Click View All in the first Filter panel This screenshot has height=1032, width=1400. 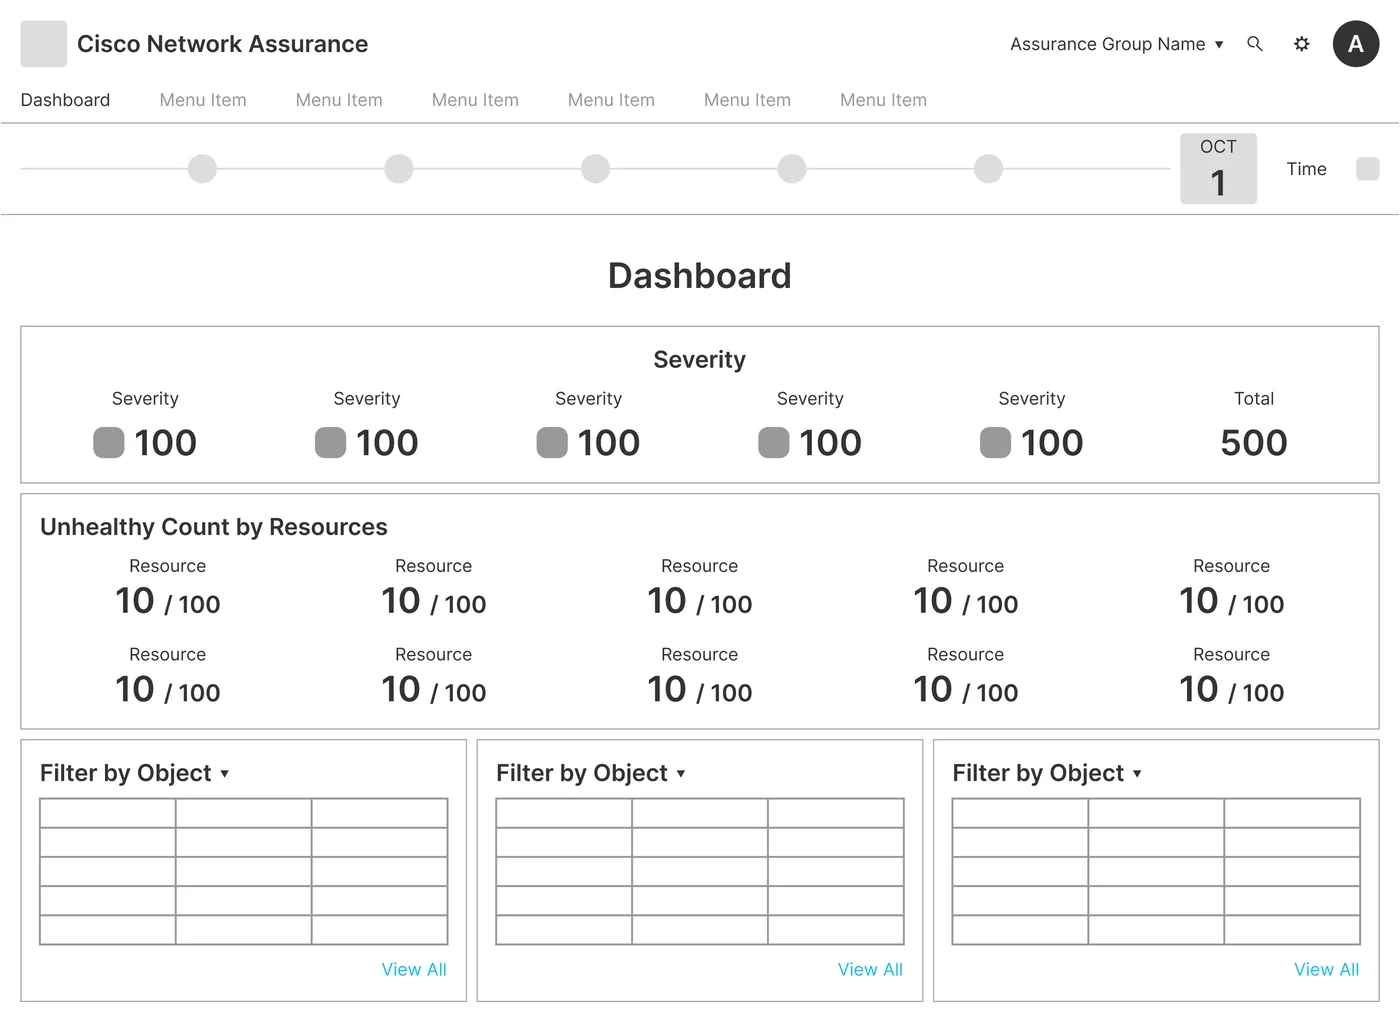[x=414, y=970]
